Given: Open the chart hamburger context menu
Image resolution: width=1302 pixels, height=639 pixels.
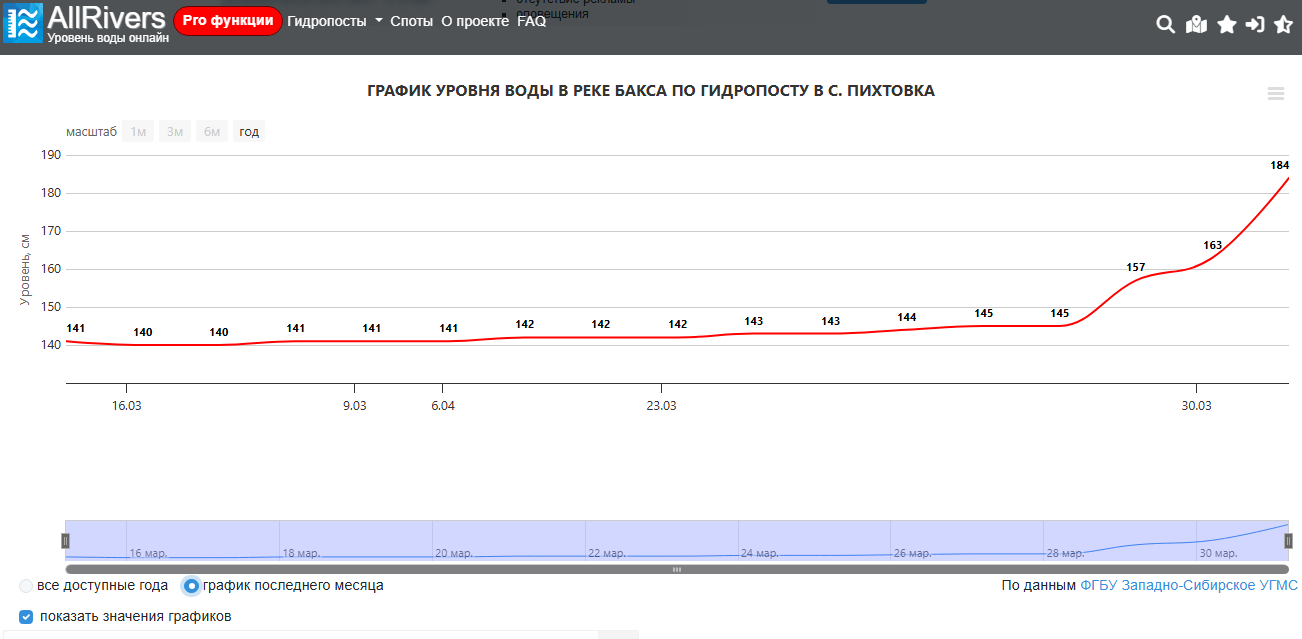Looking at the screenshot, I should (x=1275, y=93).
